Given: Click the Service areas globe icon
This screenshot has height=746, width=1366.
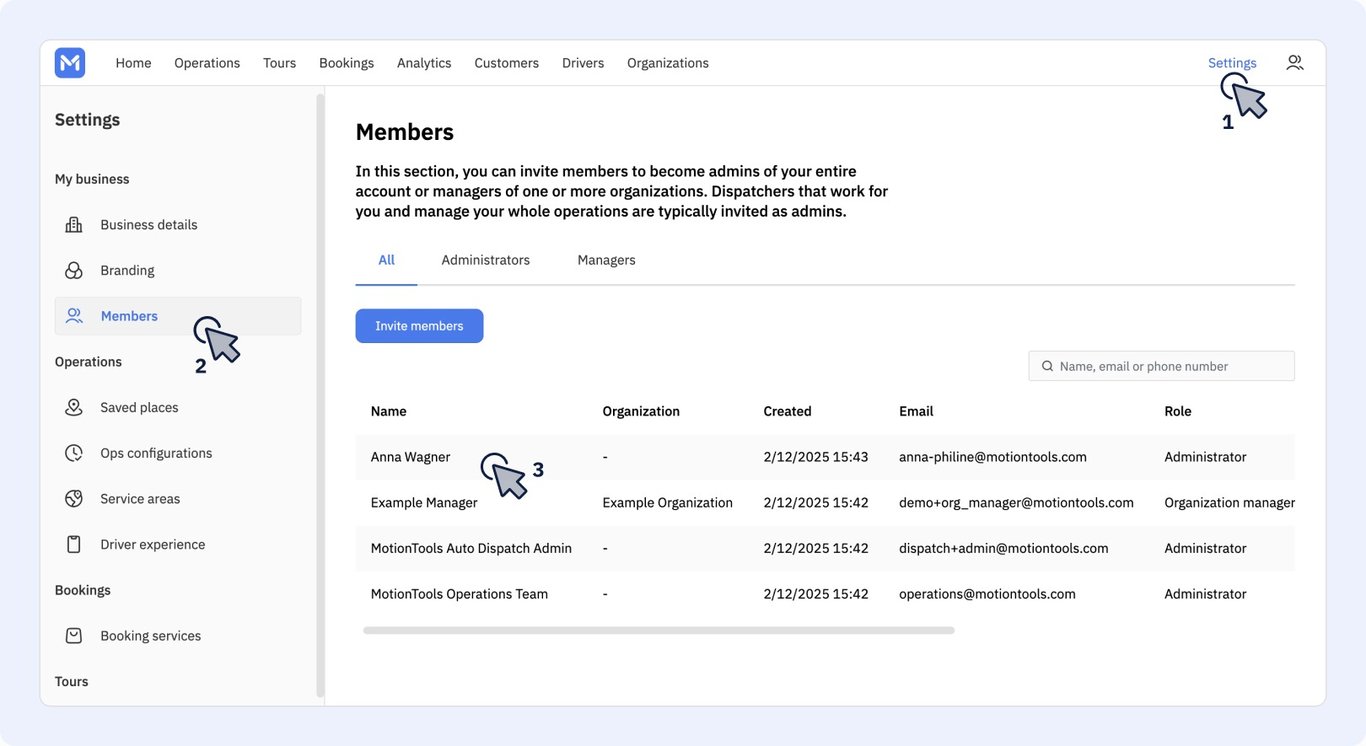Looking at the screenshot, I should [x=74, y=499].
